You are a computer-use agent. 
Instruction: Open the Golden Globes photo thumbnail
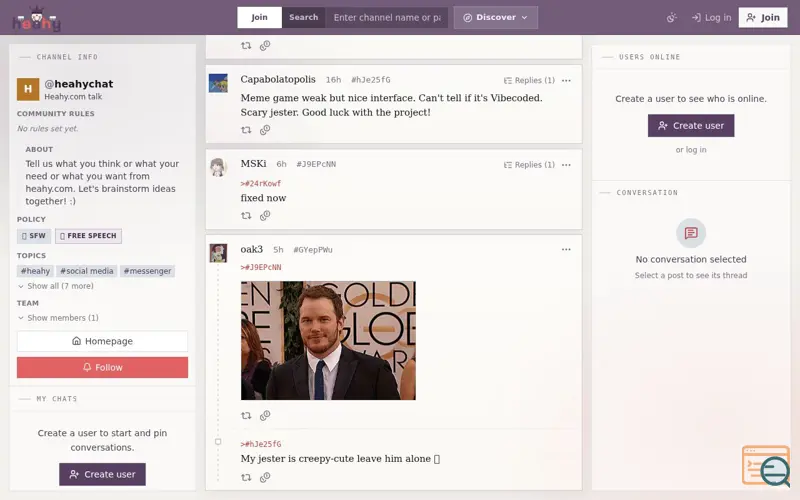tap(328, 340)
